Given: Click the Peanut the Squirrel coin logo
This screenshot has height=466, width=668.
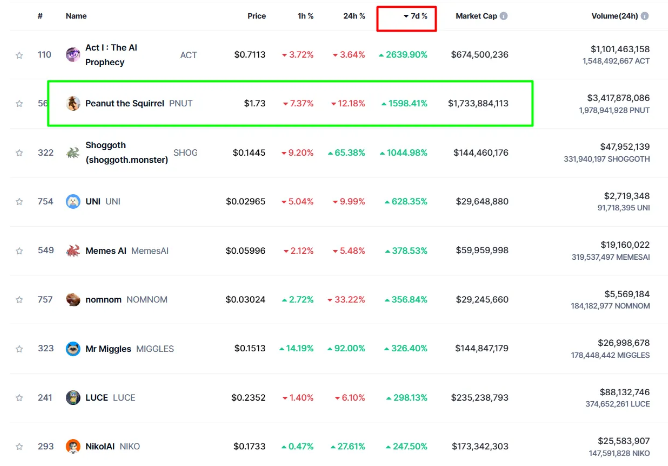Looking at the screenshot, I should point(73,103).
